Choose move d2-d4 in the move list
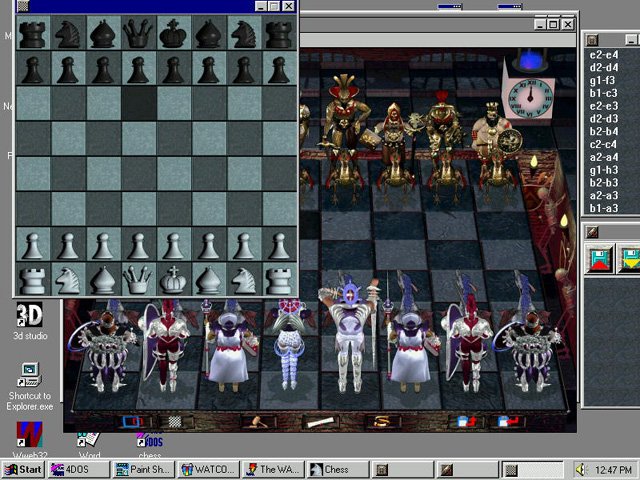This screenshot has height=480, width=640. pyautogui.click(x=603, y=67)
